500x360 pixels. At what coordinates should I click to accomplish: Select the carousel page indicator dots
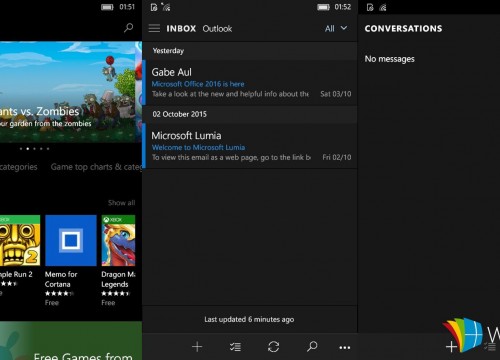click(x=34, y=149)
